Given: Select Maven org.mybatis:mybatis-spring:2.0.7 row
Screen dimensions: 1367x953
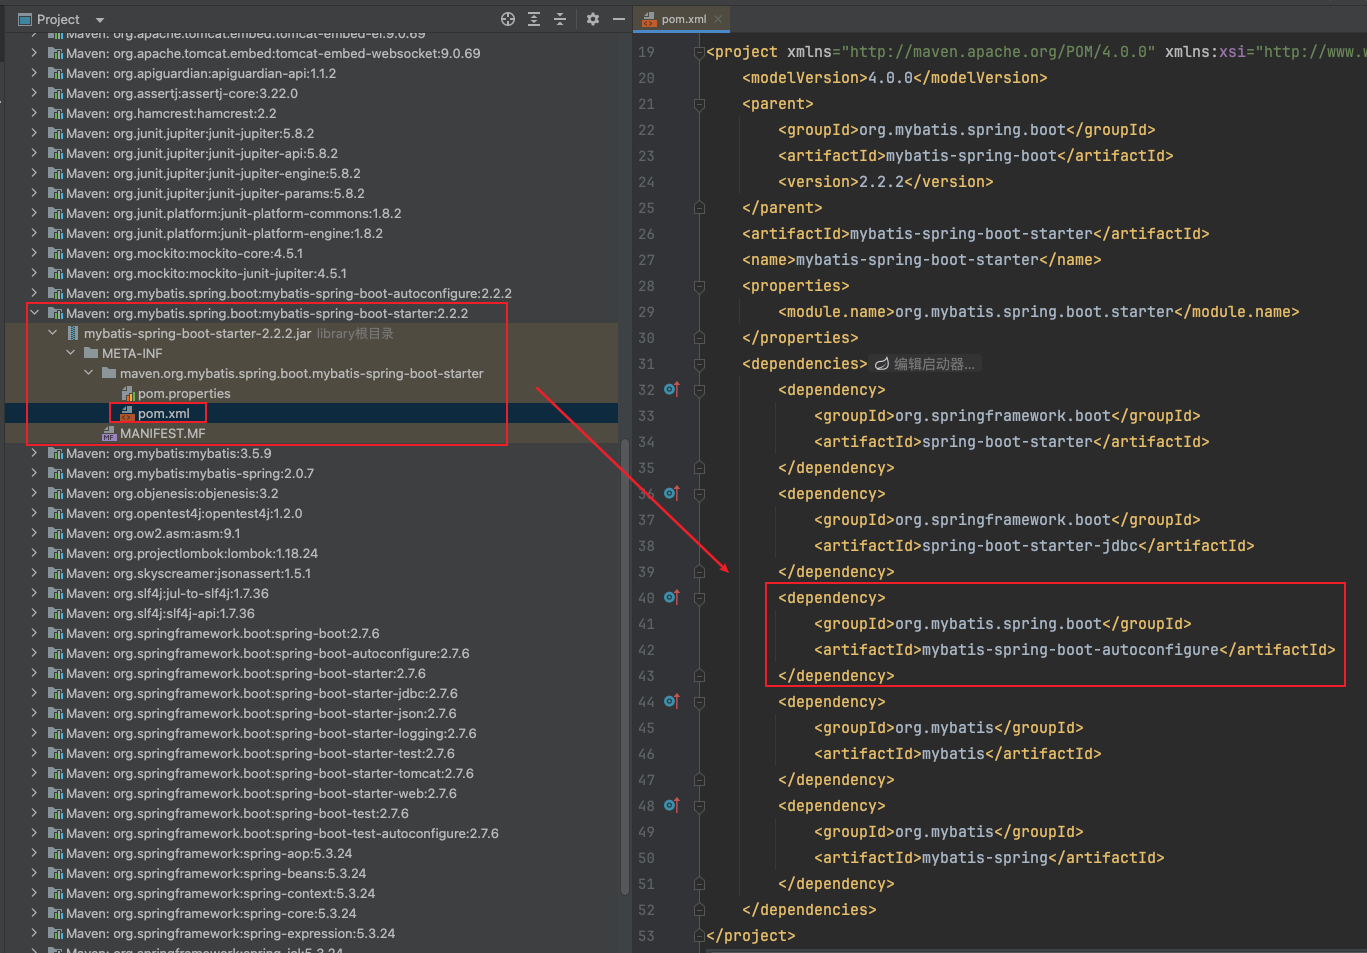Looking at the screenshot, I should pos(311,473).
